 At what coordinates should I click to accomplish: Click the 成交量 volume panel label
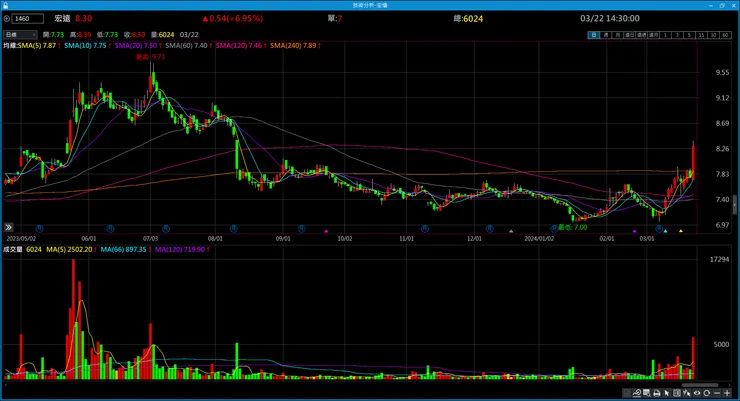(13, 250)
